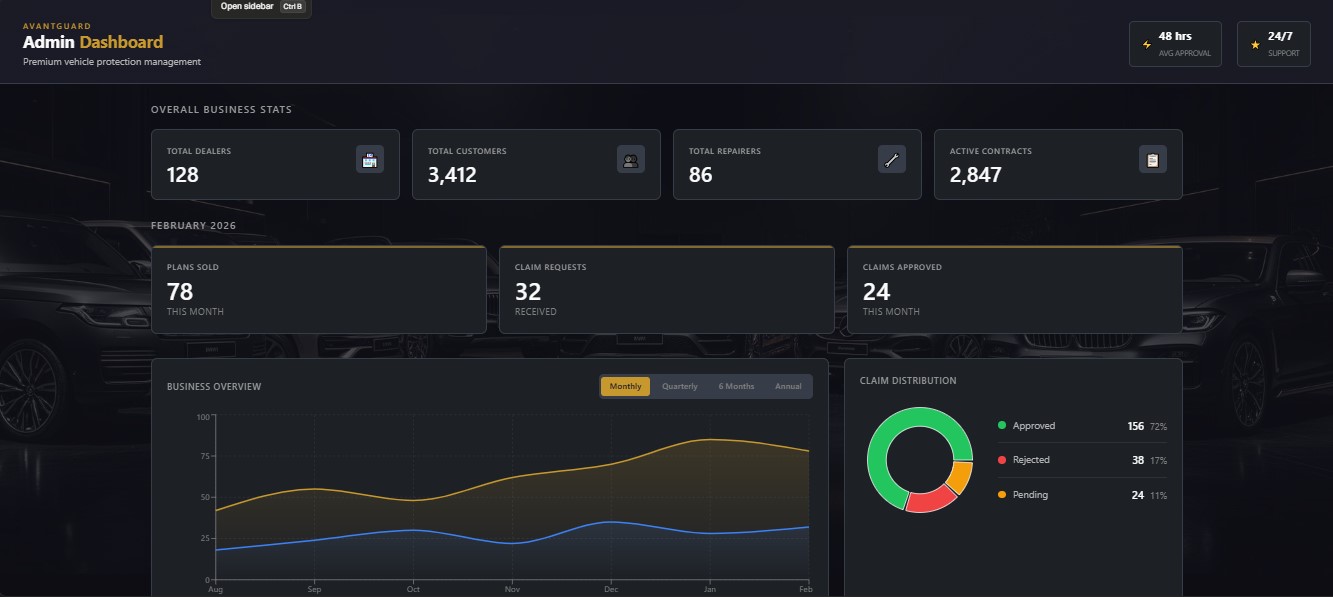
Task: Click the Open sidebar tooltip button
Action: pyautogui.click(x=261, y=7)
